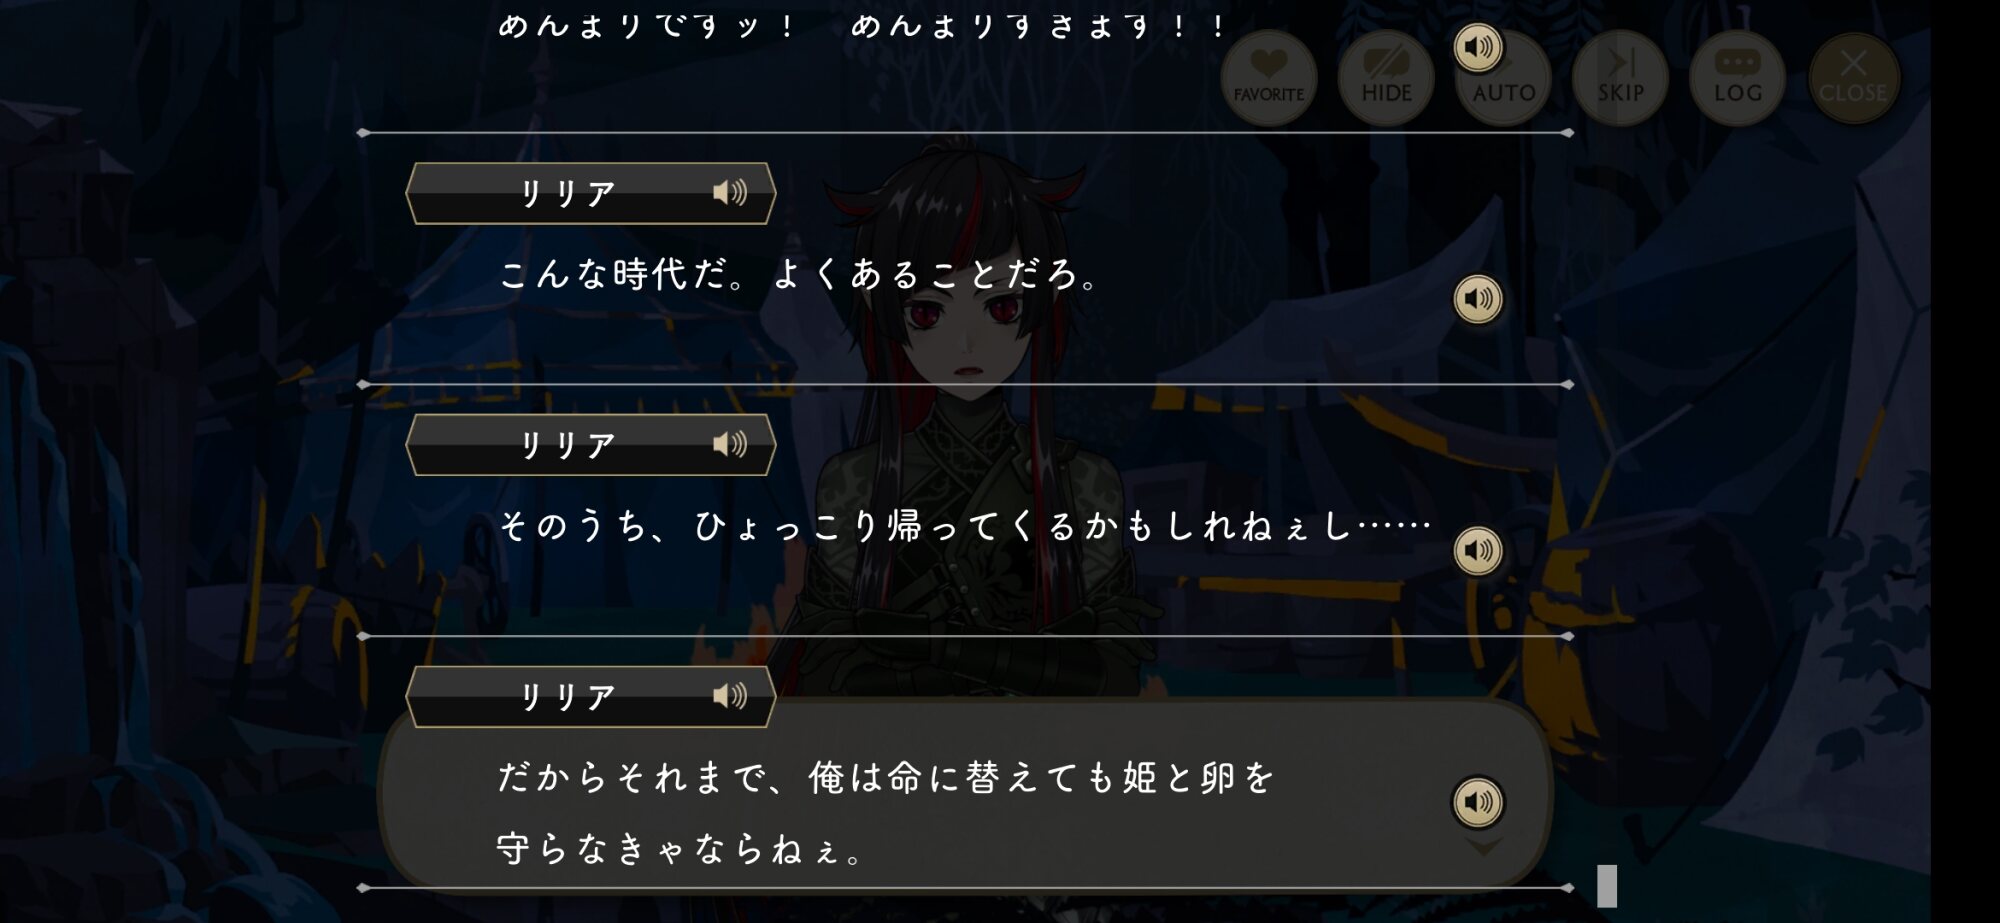Viewport: 2000px width, 923px height.
Task: Skip the scene with the SKIP button
Action: pos(1620,78)
